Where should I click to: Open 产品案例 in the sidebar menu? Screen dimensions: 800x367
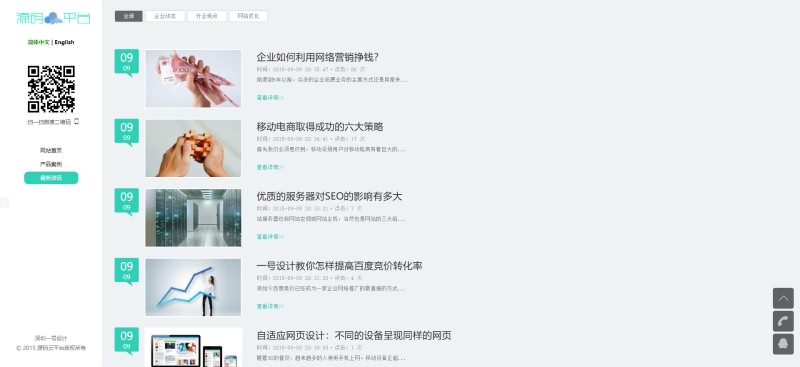[51, 164]
